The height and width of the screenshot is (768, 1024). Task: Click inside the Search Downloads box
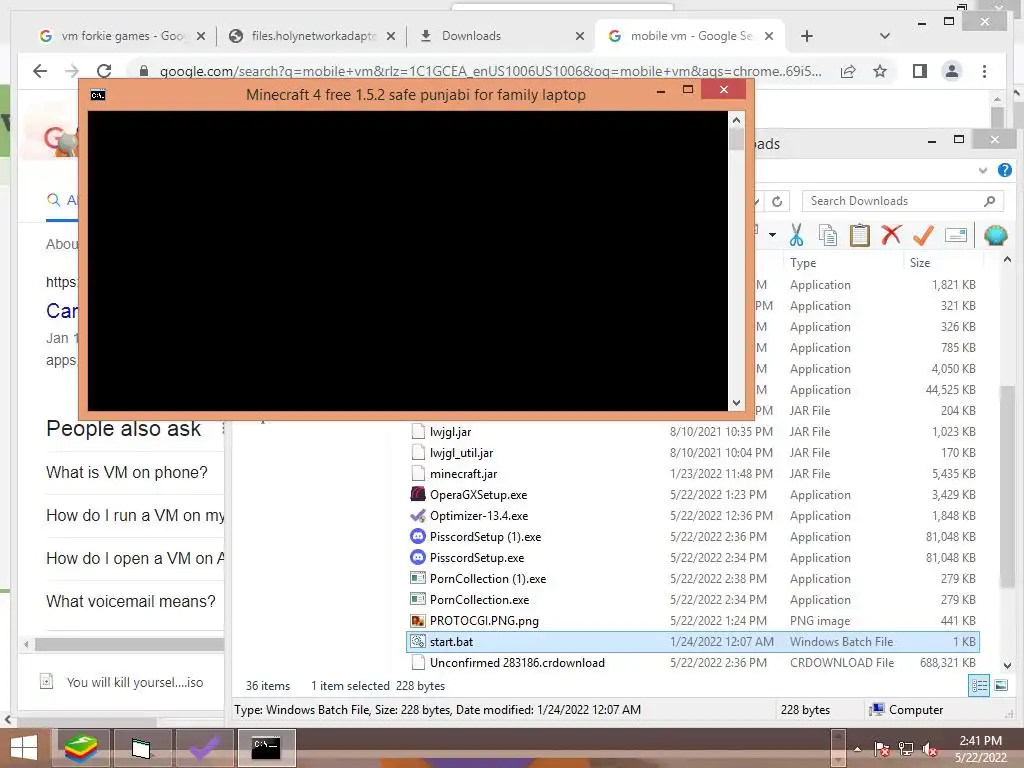click(902, 201)
